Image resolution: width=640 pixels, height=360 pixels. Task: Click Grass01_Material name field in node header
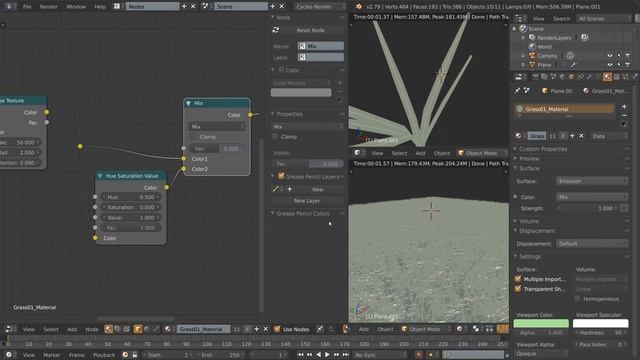203,329
